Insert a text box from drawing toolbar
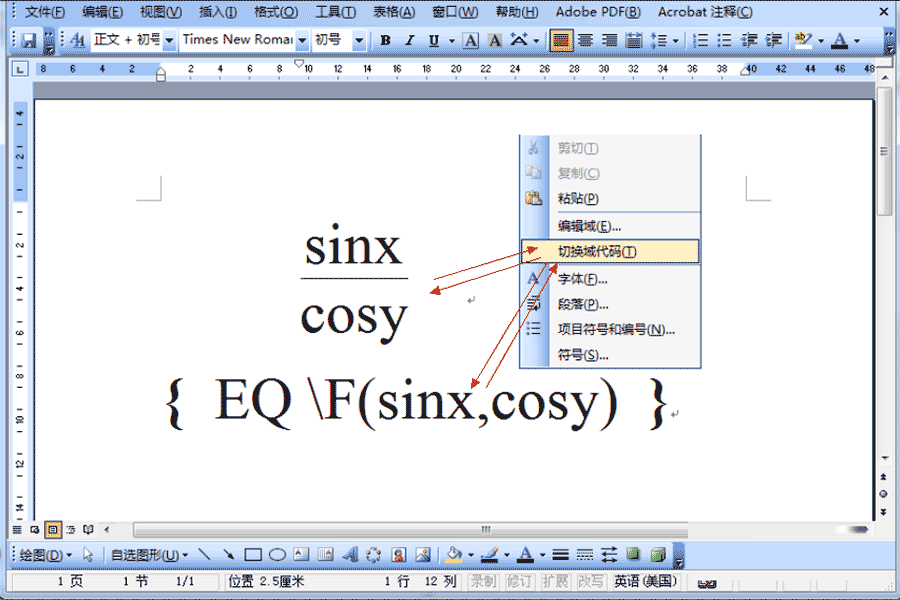Image resolution: width=900 pixels, height=600 pixels. (301, 555)
